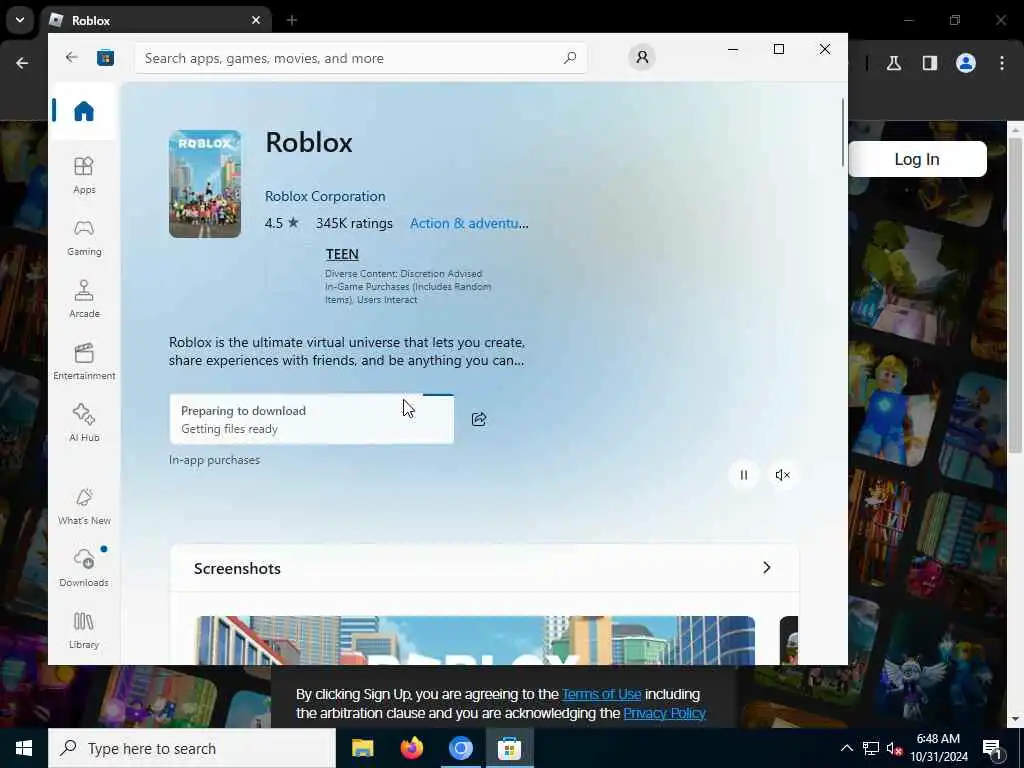
Task: Open the browser three-dot menu
Action: click(1002, 63)
